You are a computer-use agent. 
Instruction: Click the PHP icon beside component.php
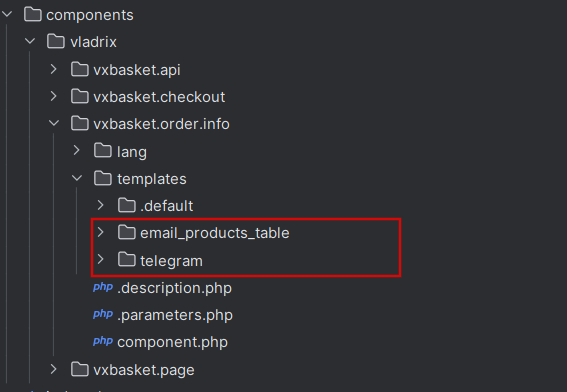pos(103,341)
